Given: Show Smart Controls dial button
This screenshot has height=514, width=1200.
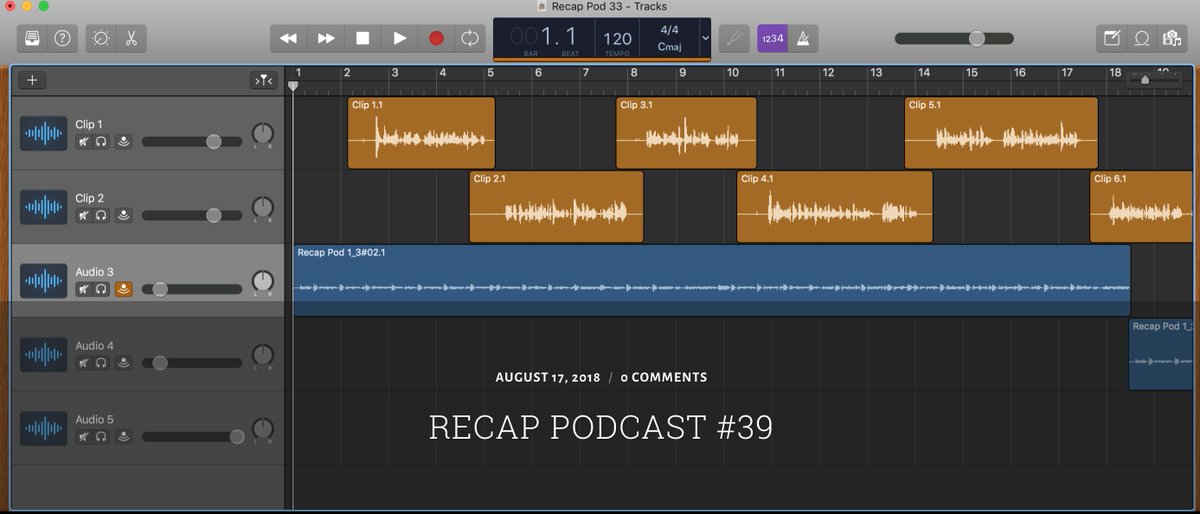Looking at the screenshot, I should coord(101,38).
